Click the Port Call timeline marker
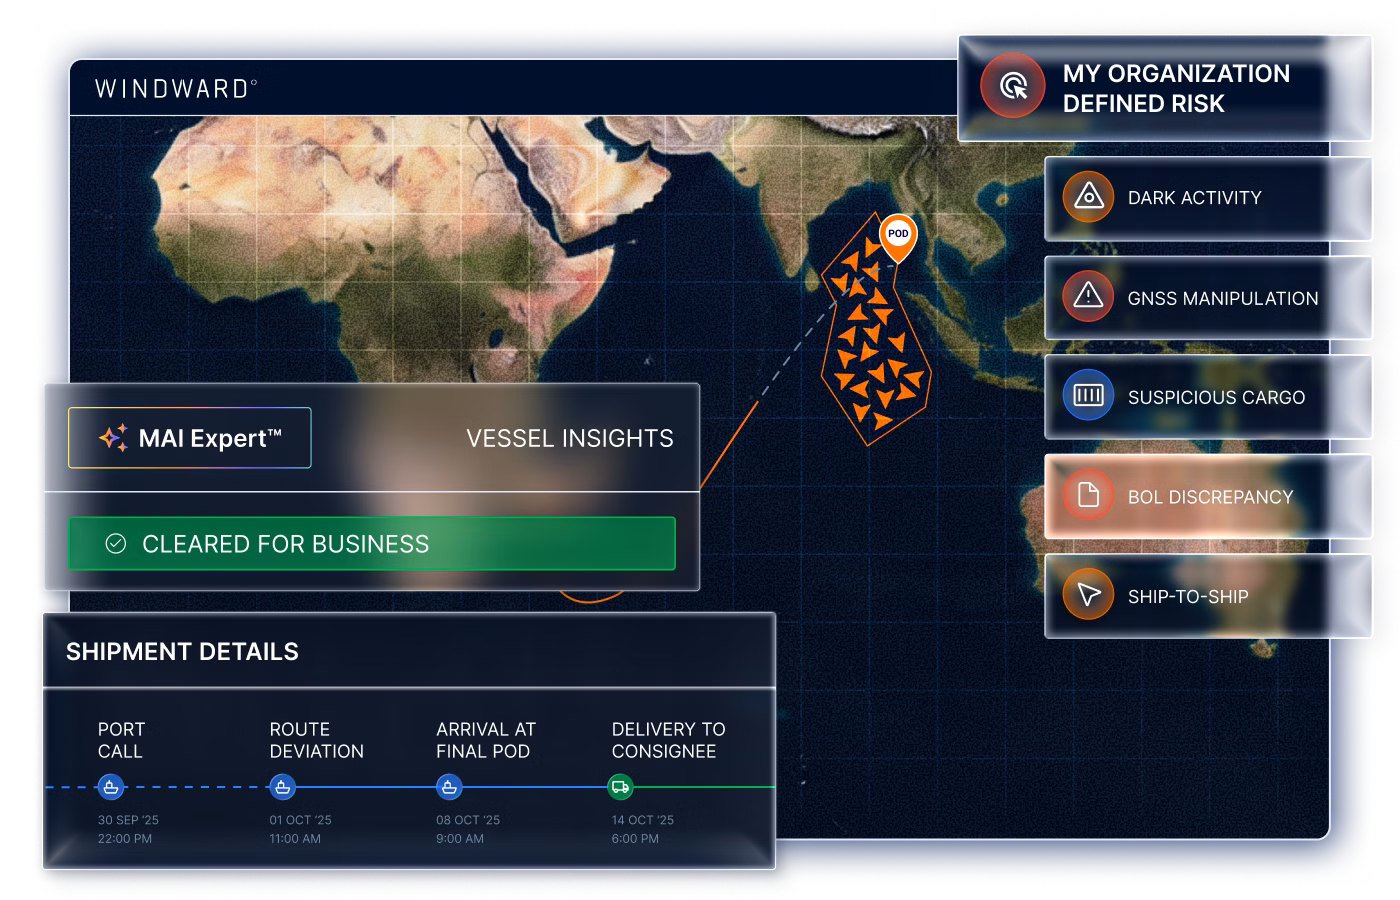This screenshot has width=1400, height=900. pos(111,787)
